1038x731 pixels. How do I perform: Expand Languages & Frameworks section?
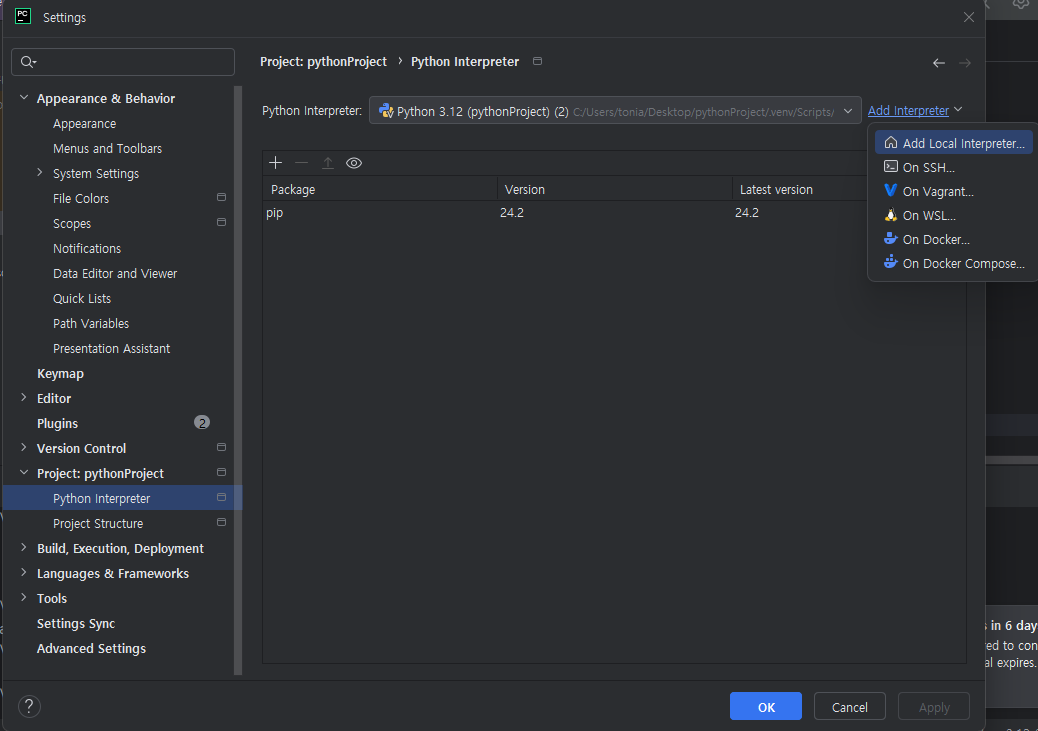tap(24, 573)
